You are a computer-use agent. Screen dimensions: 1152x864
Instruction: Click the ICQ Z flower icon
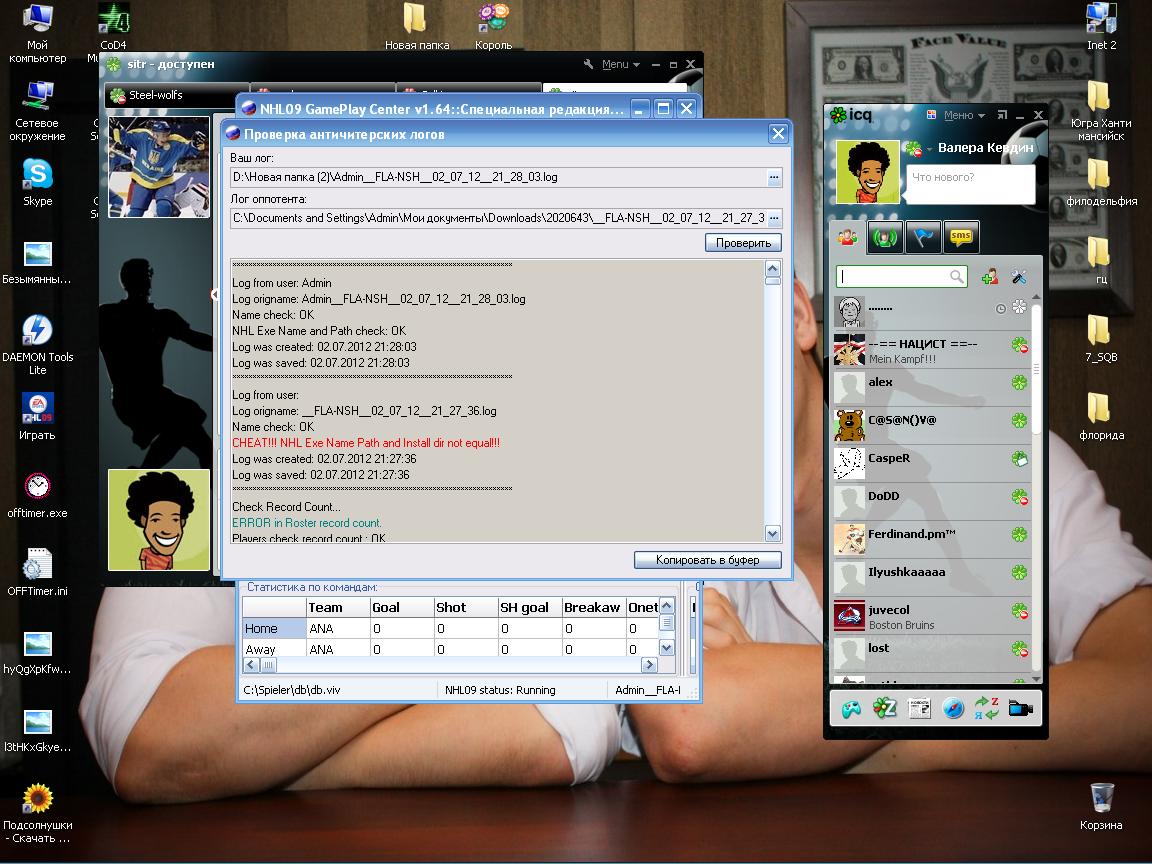(x=885, y=709)
